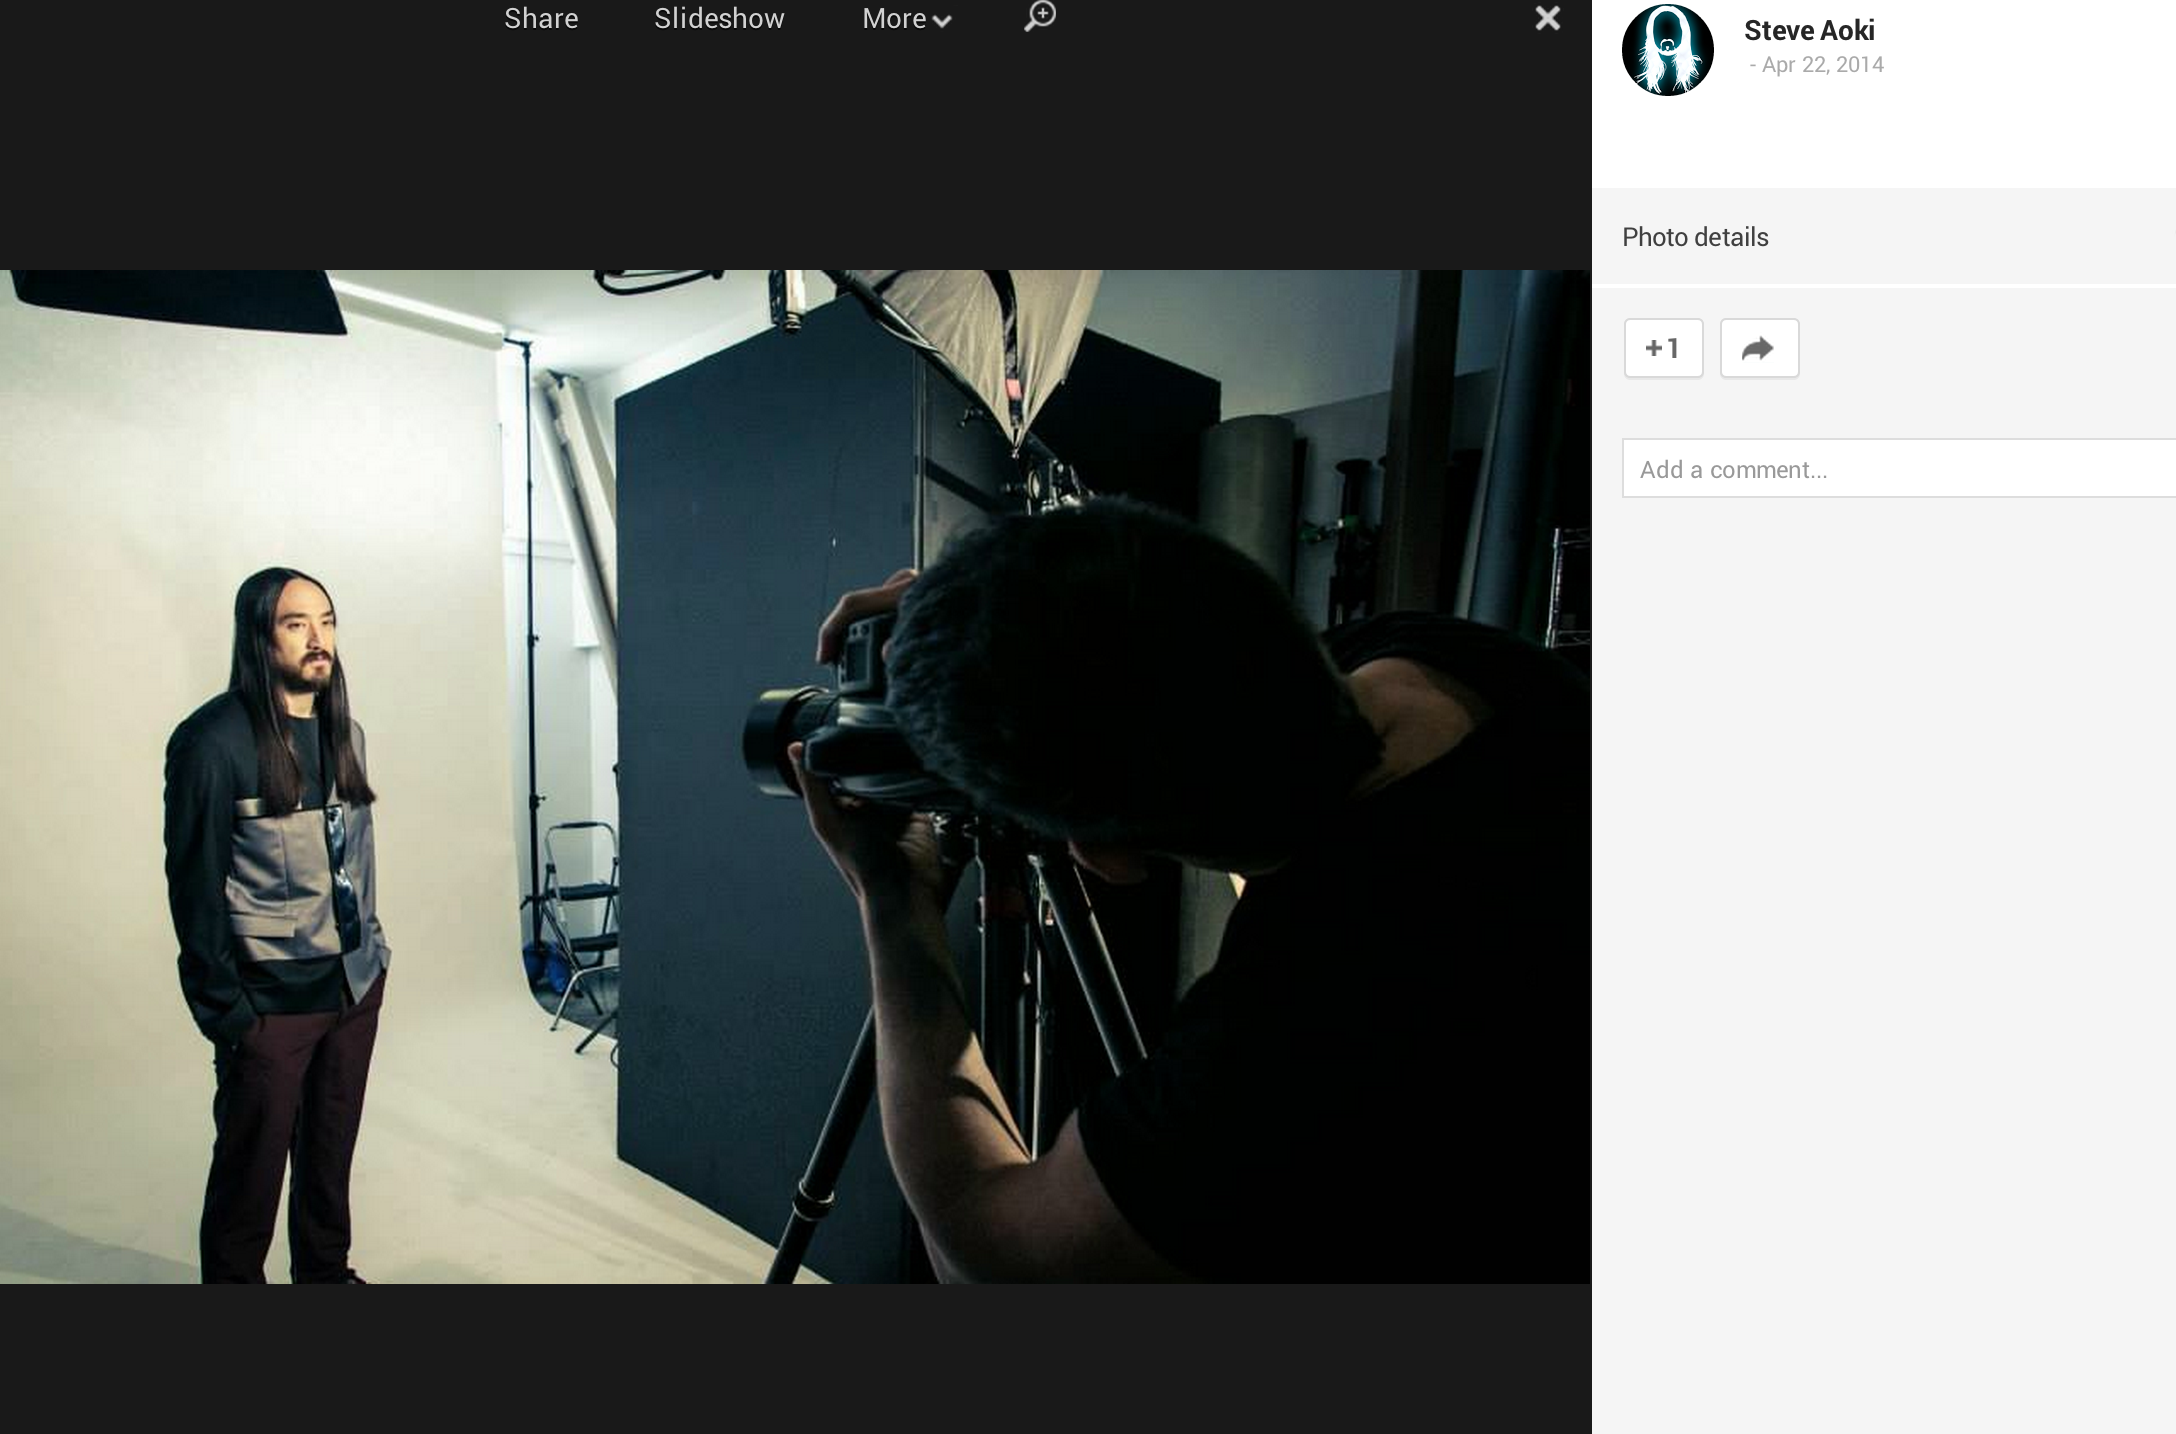Start the Slideshow
Viewport: 2176px width, 1434px height.
(719, 19)
